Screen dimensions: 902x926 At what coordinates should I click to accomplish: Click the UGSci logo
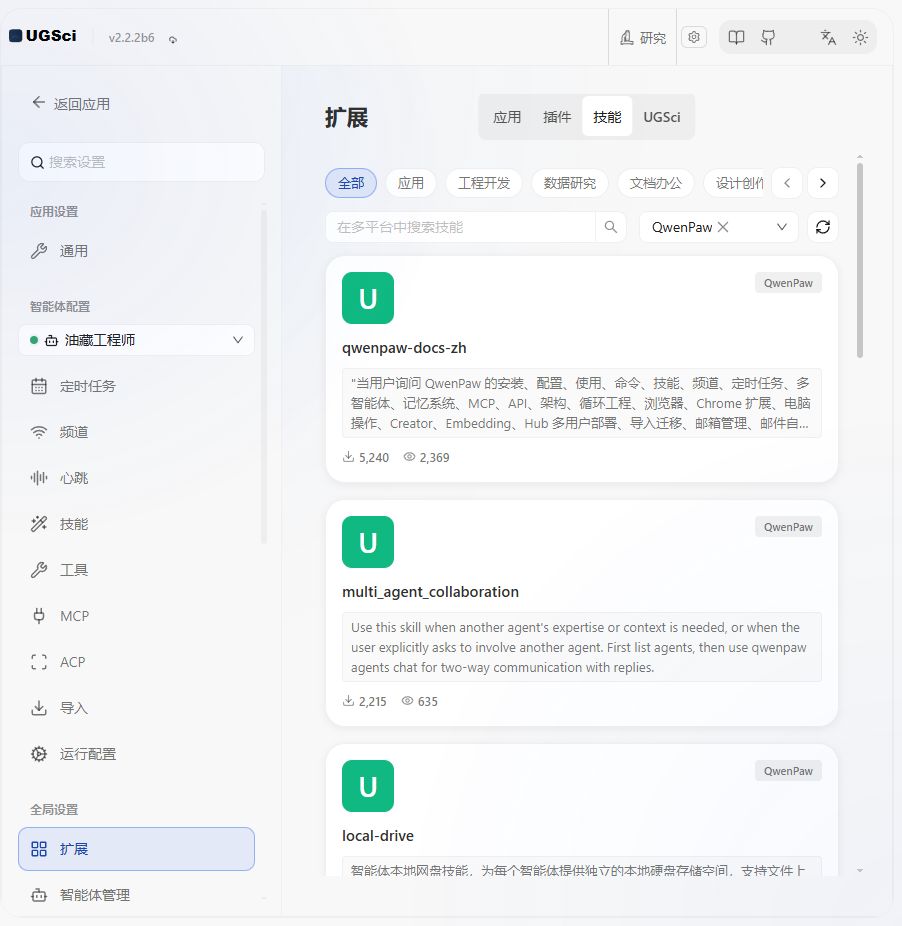pos(43,36)
